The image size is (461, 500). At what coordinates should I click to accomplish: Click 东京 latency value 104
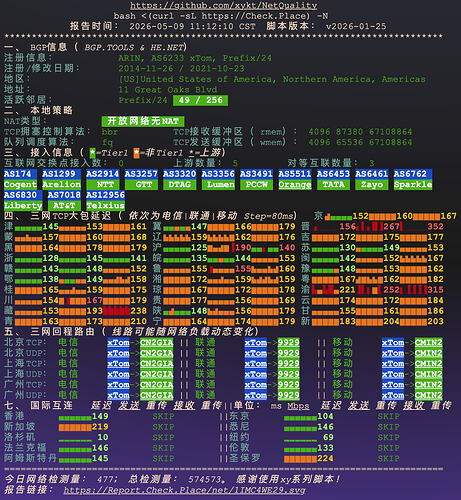click(325, 416)
